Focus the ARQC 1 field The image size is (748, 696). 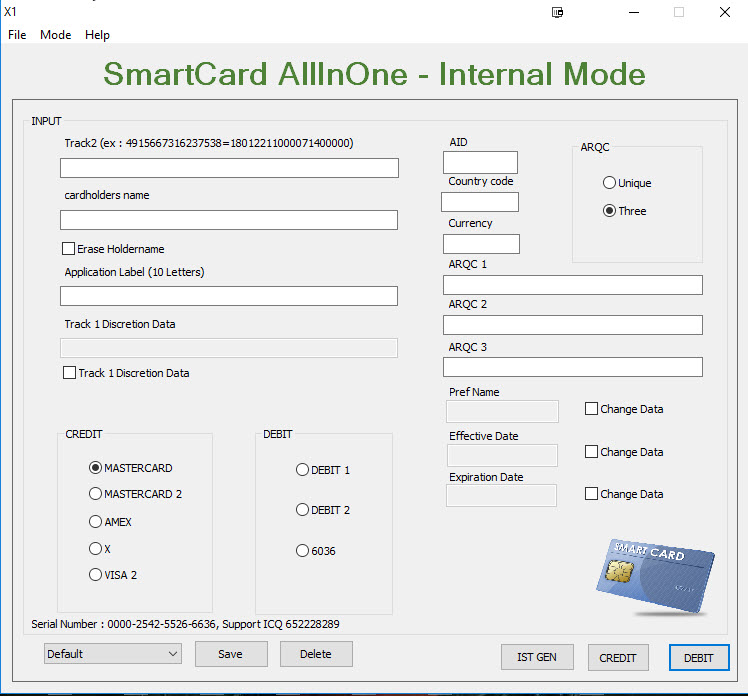click(x=572, y=285)
